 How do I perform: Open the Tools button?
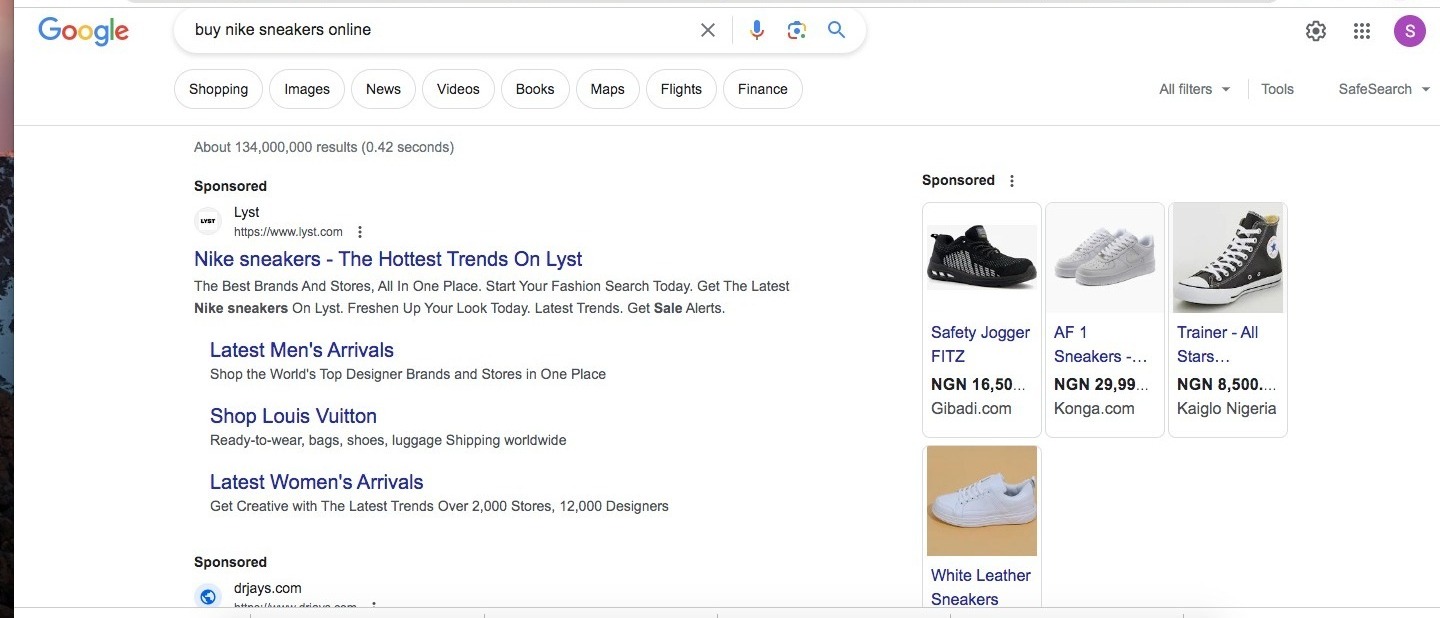point(1277,89)
